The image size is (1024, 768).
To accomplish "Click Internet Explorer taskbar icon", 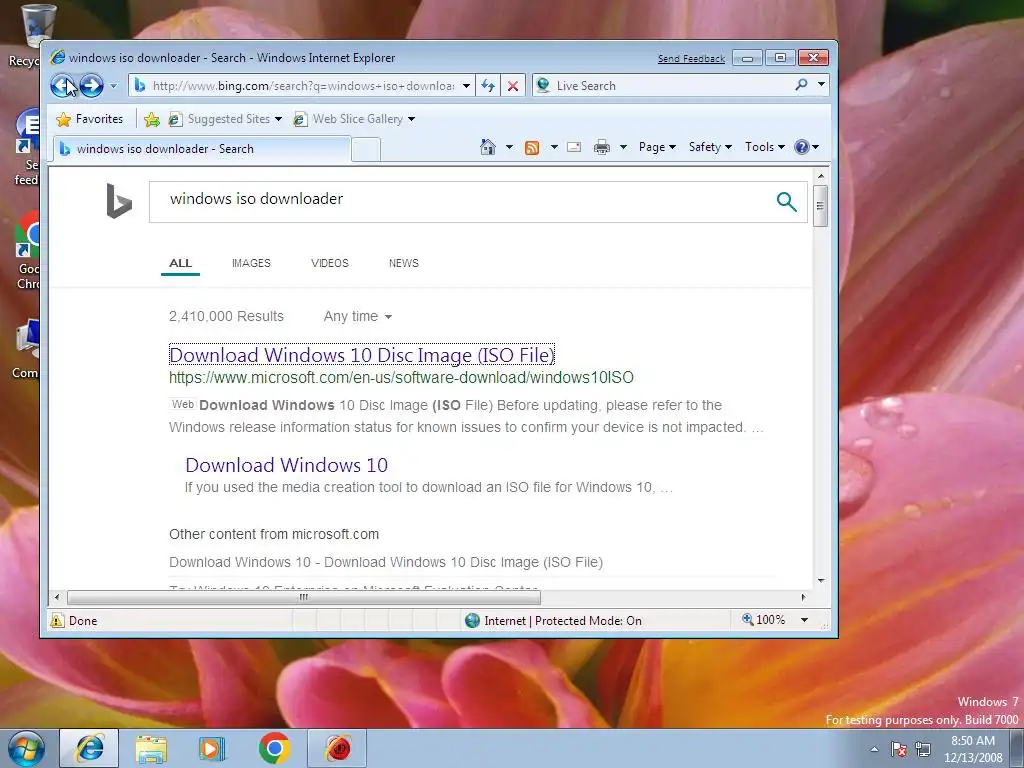I will (89, 748).
